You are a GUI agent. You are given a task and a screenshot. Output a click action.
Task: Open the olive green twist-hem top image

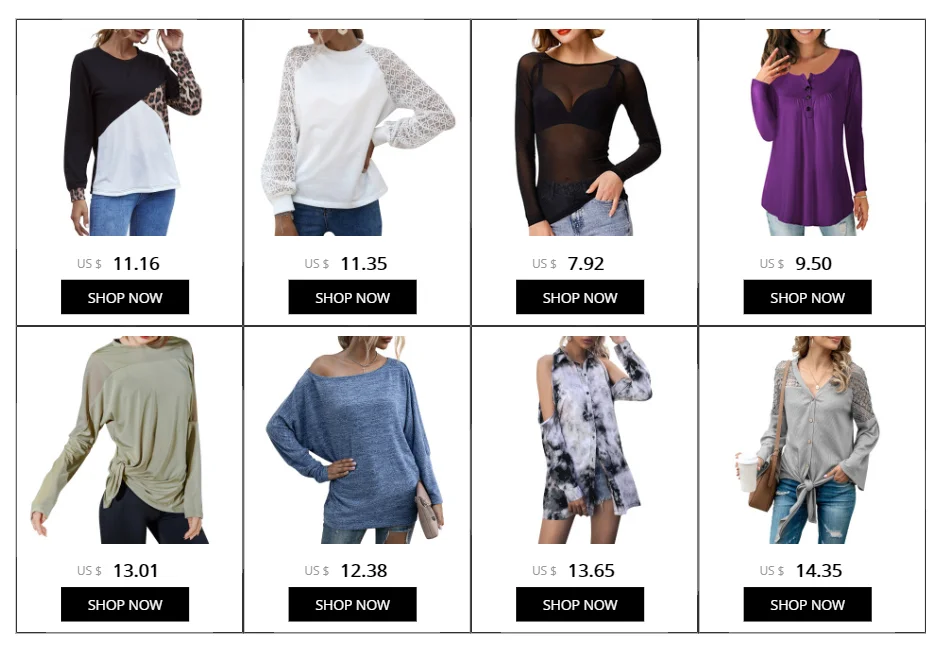(x=120, y=440)
